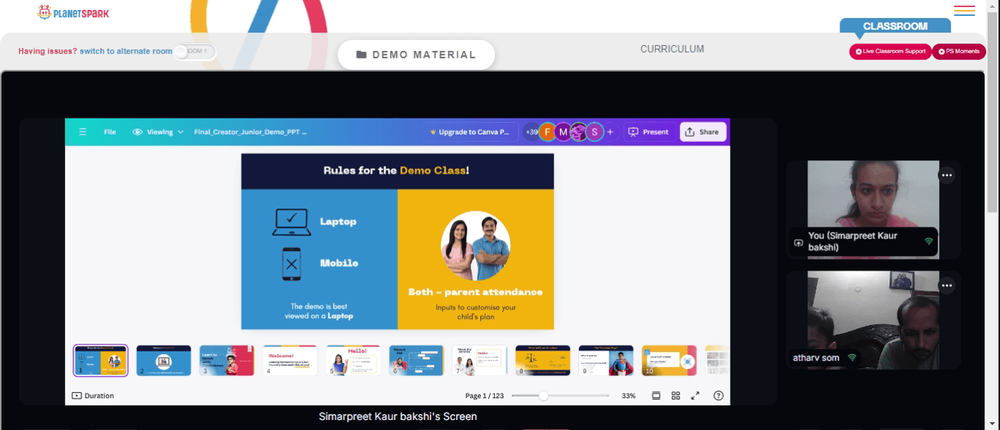
Task: Expand the Viewing mode dropdown
Action: click(158, 132)
